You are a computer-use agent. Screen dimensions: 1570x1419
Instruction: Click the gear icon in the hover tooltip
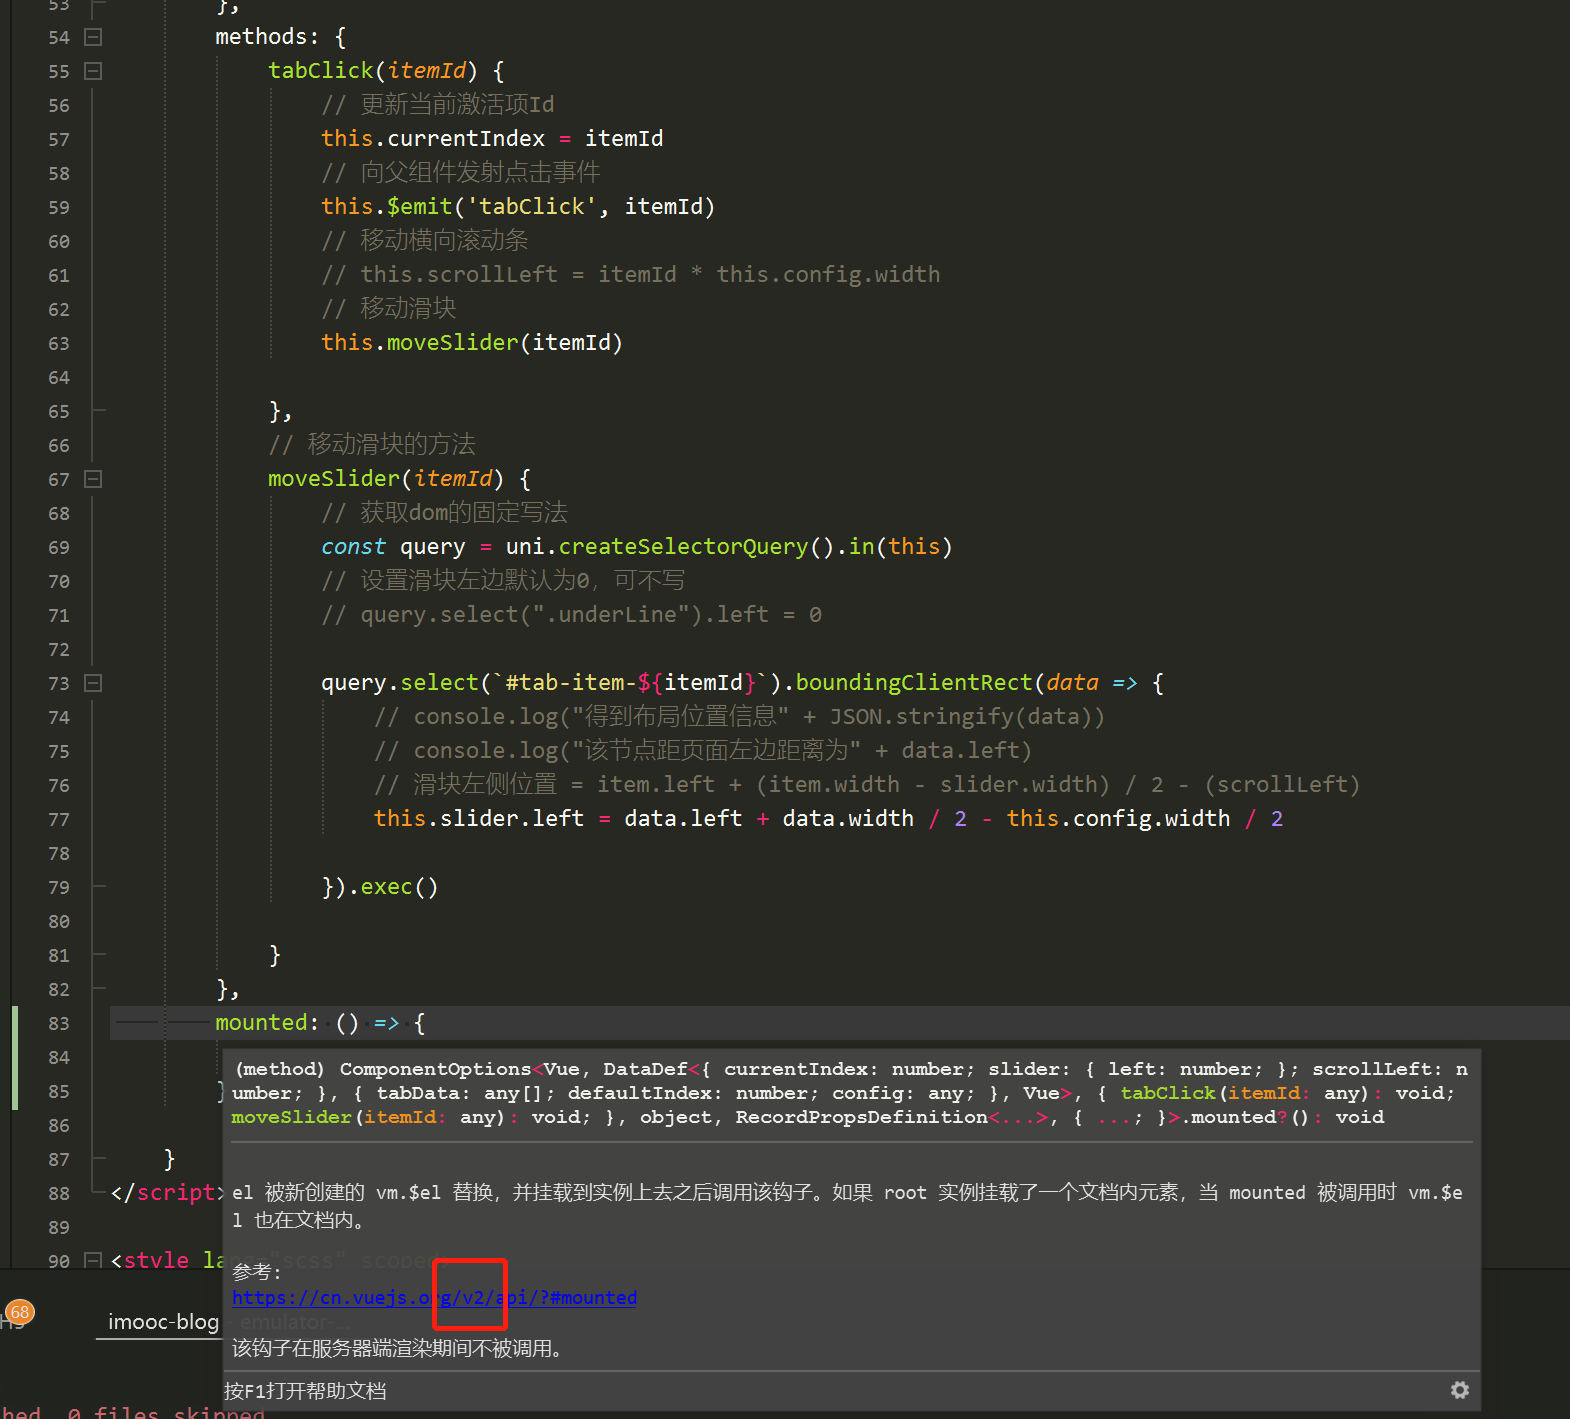pos(1459,1390)
